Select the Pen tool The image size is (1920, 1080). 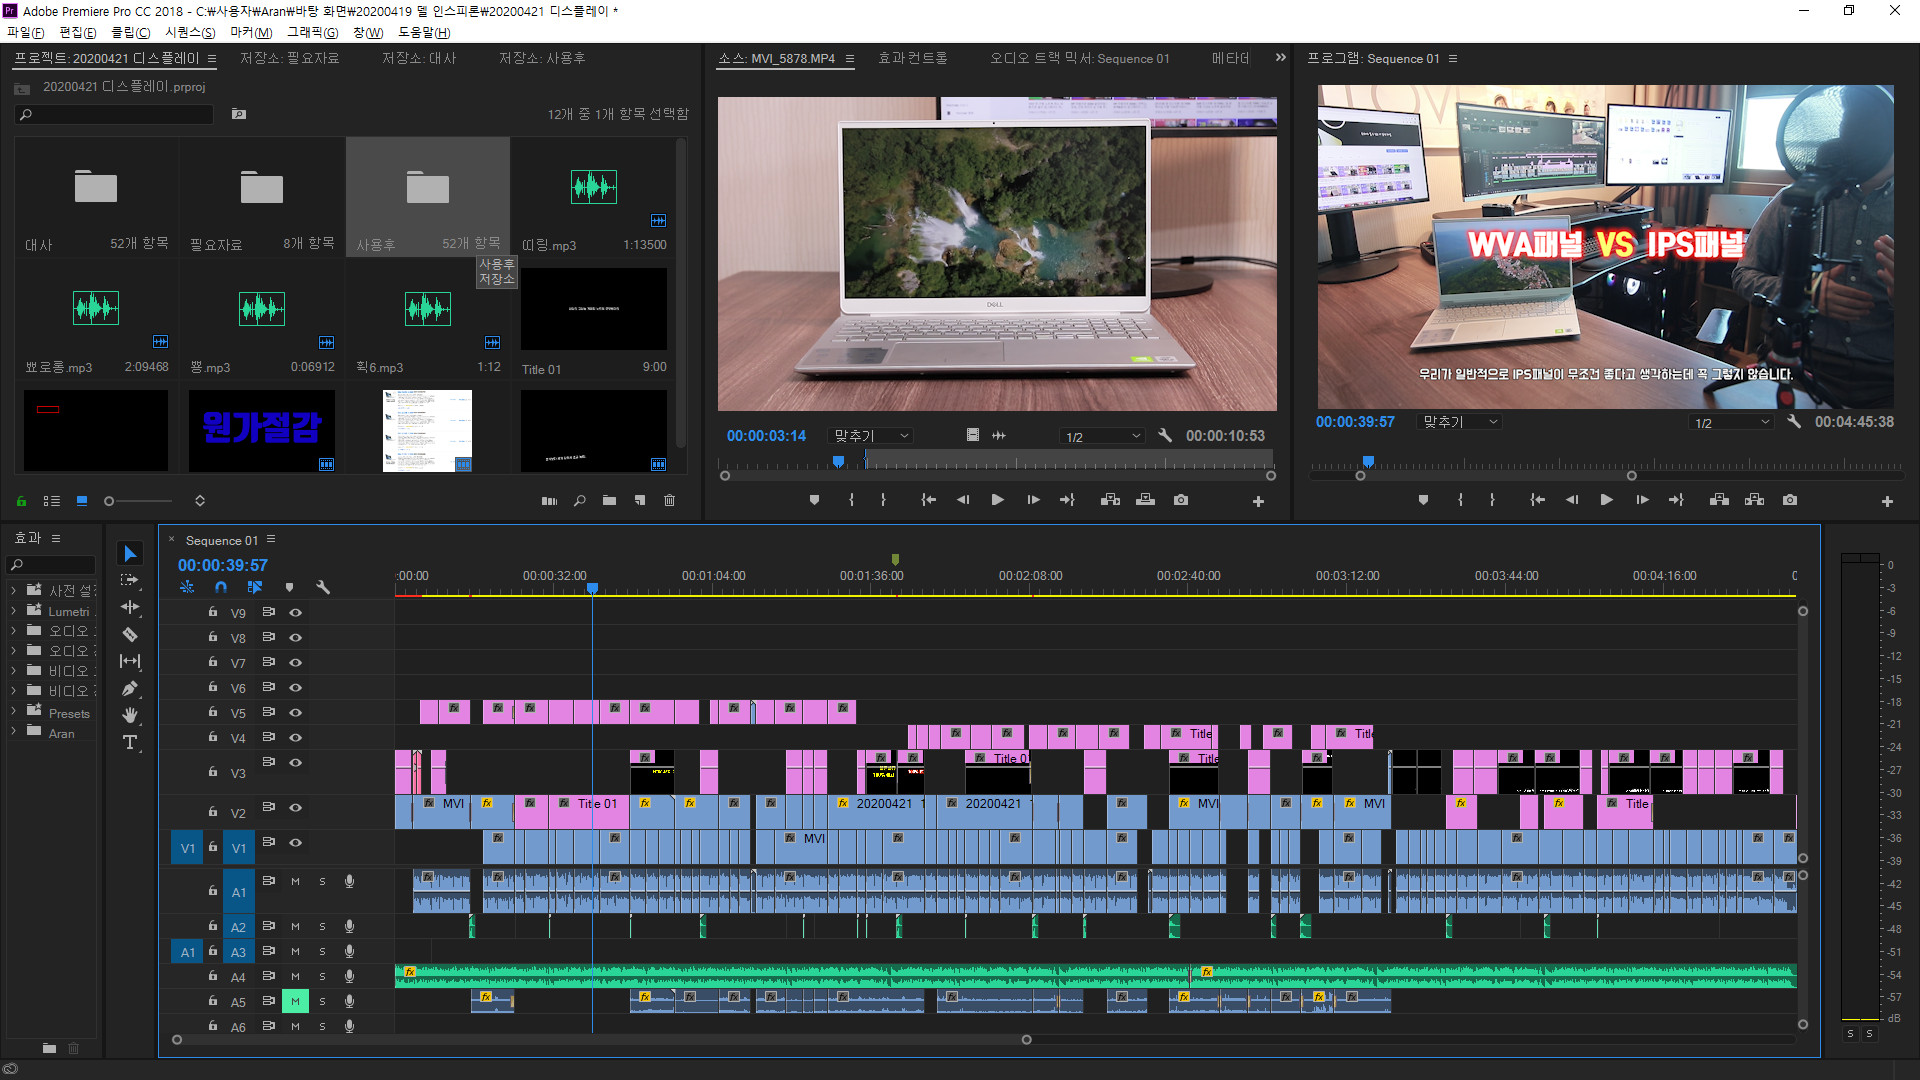(130, 688)
